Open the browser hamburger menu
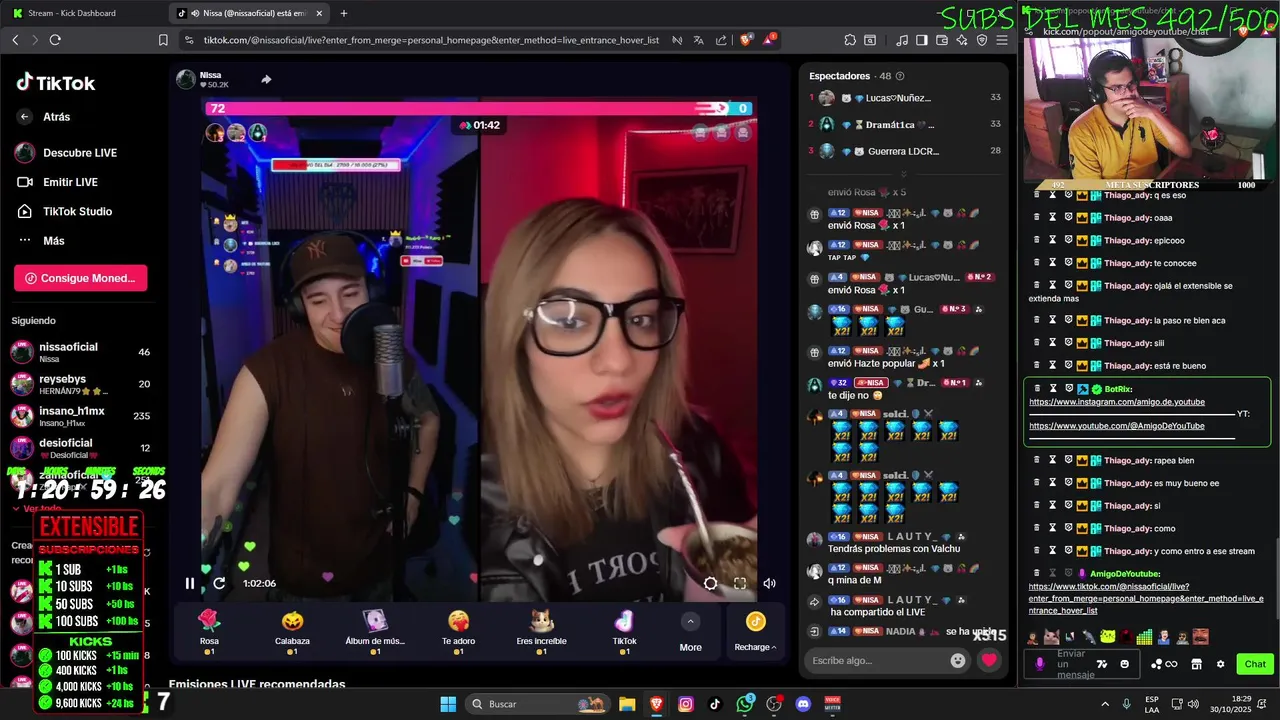Image resolution: width=1280 pixels, height=720 pixels. point(1002,40)
